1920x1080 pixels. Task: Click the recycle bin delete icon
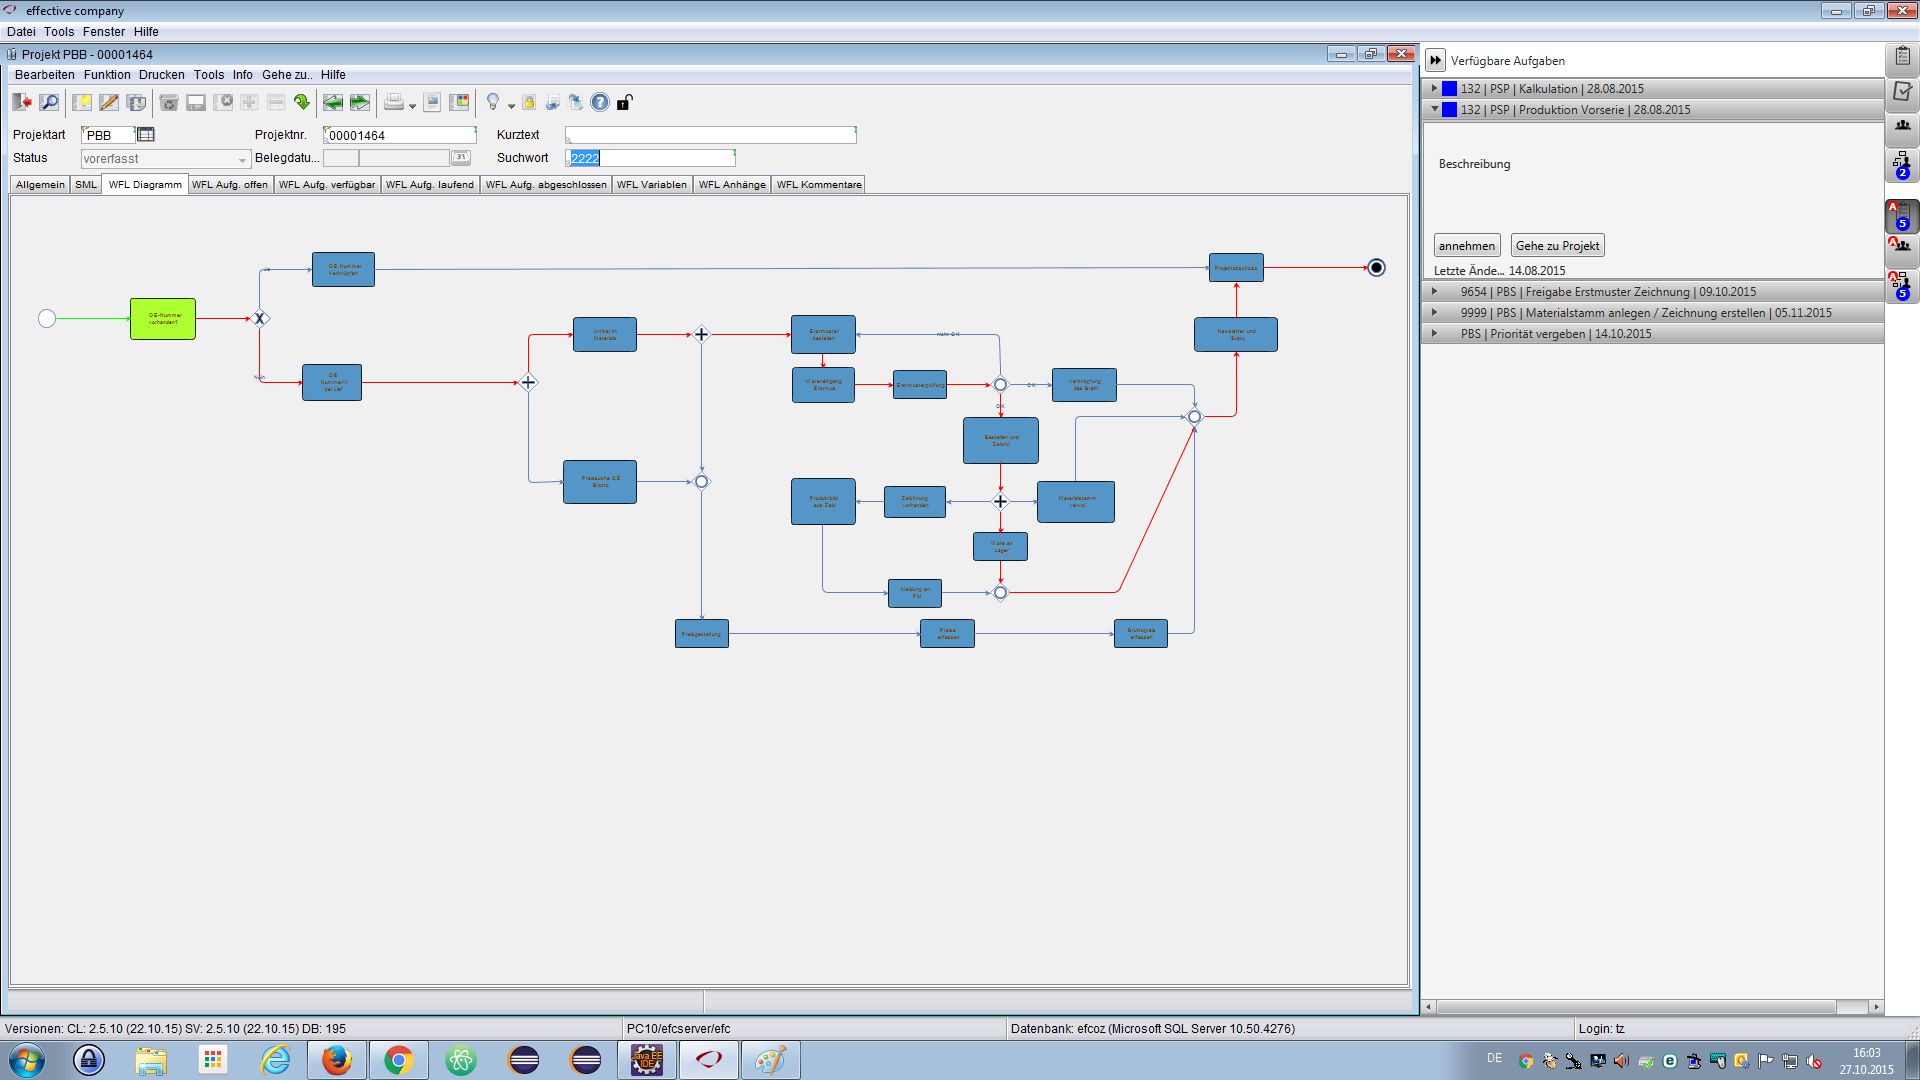[169, 102]
